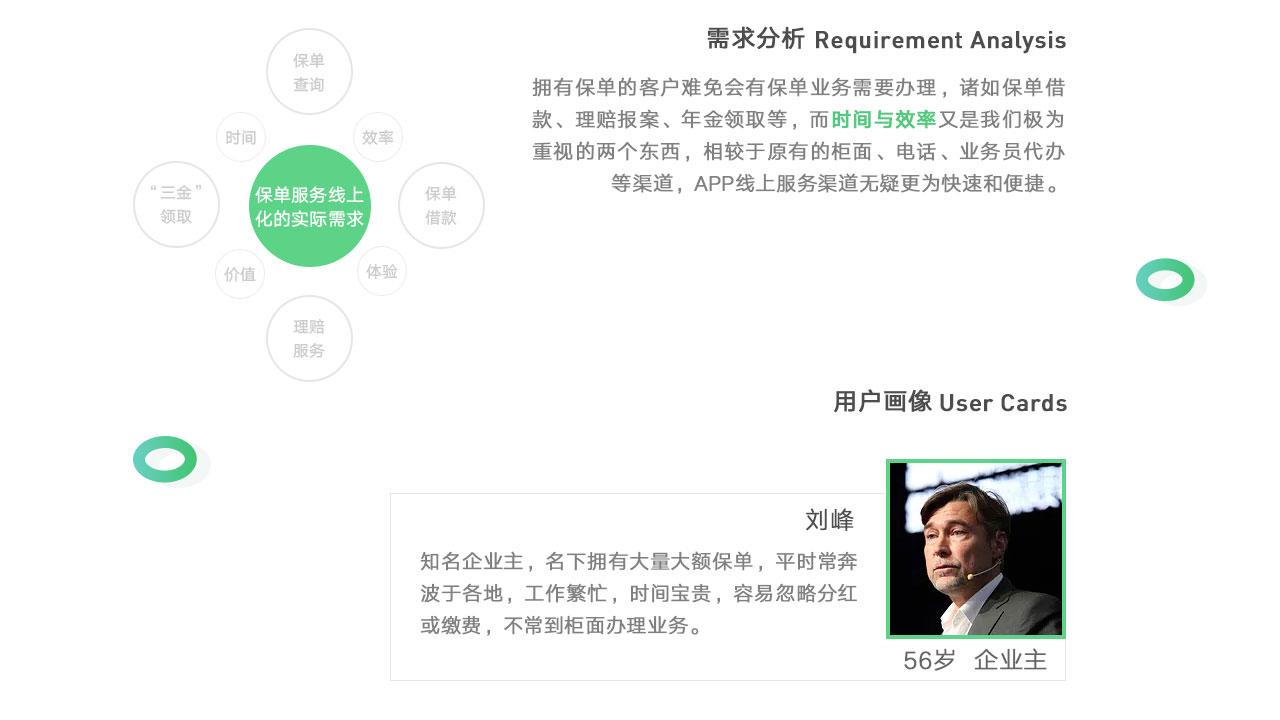Click the 56岁 age label under the photo
The image size is (1280, 720).
pyautogui.click(x=929, y=661)
